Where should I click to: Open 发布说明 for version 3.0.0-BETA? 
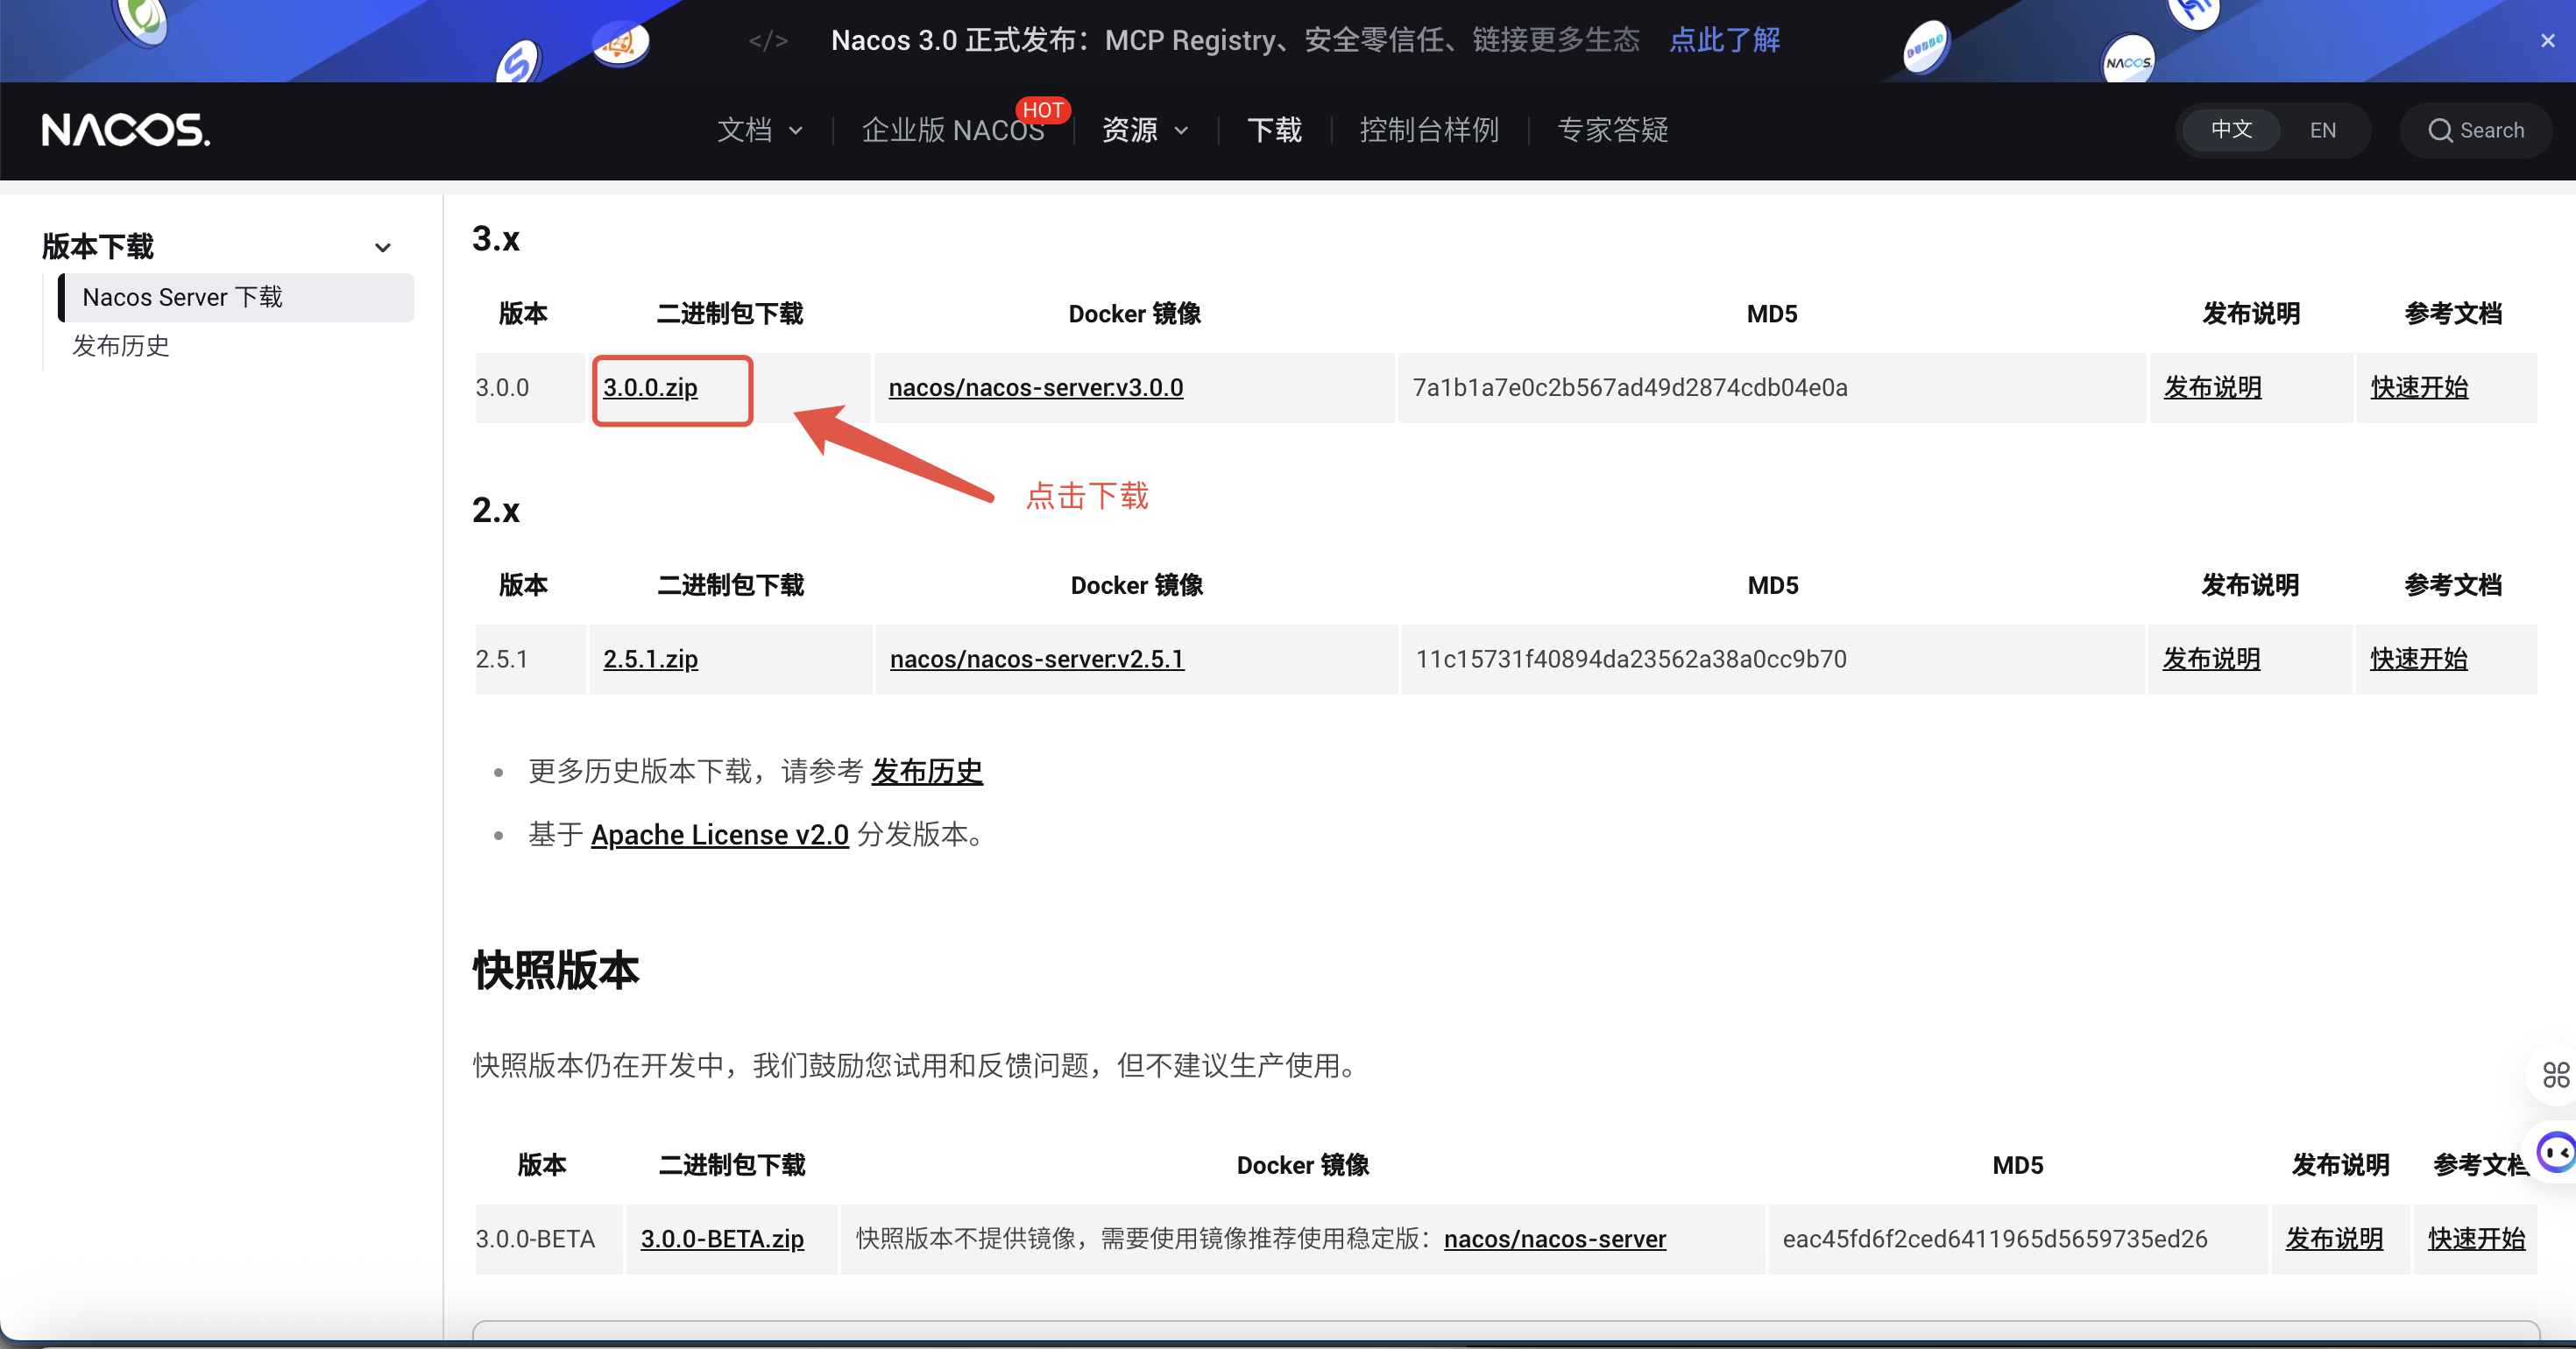tap(2334, 1239)
